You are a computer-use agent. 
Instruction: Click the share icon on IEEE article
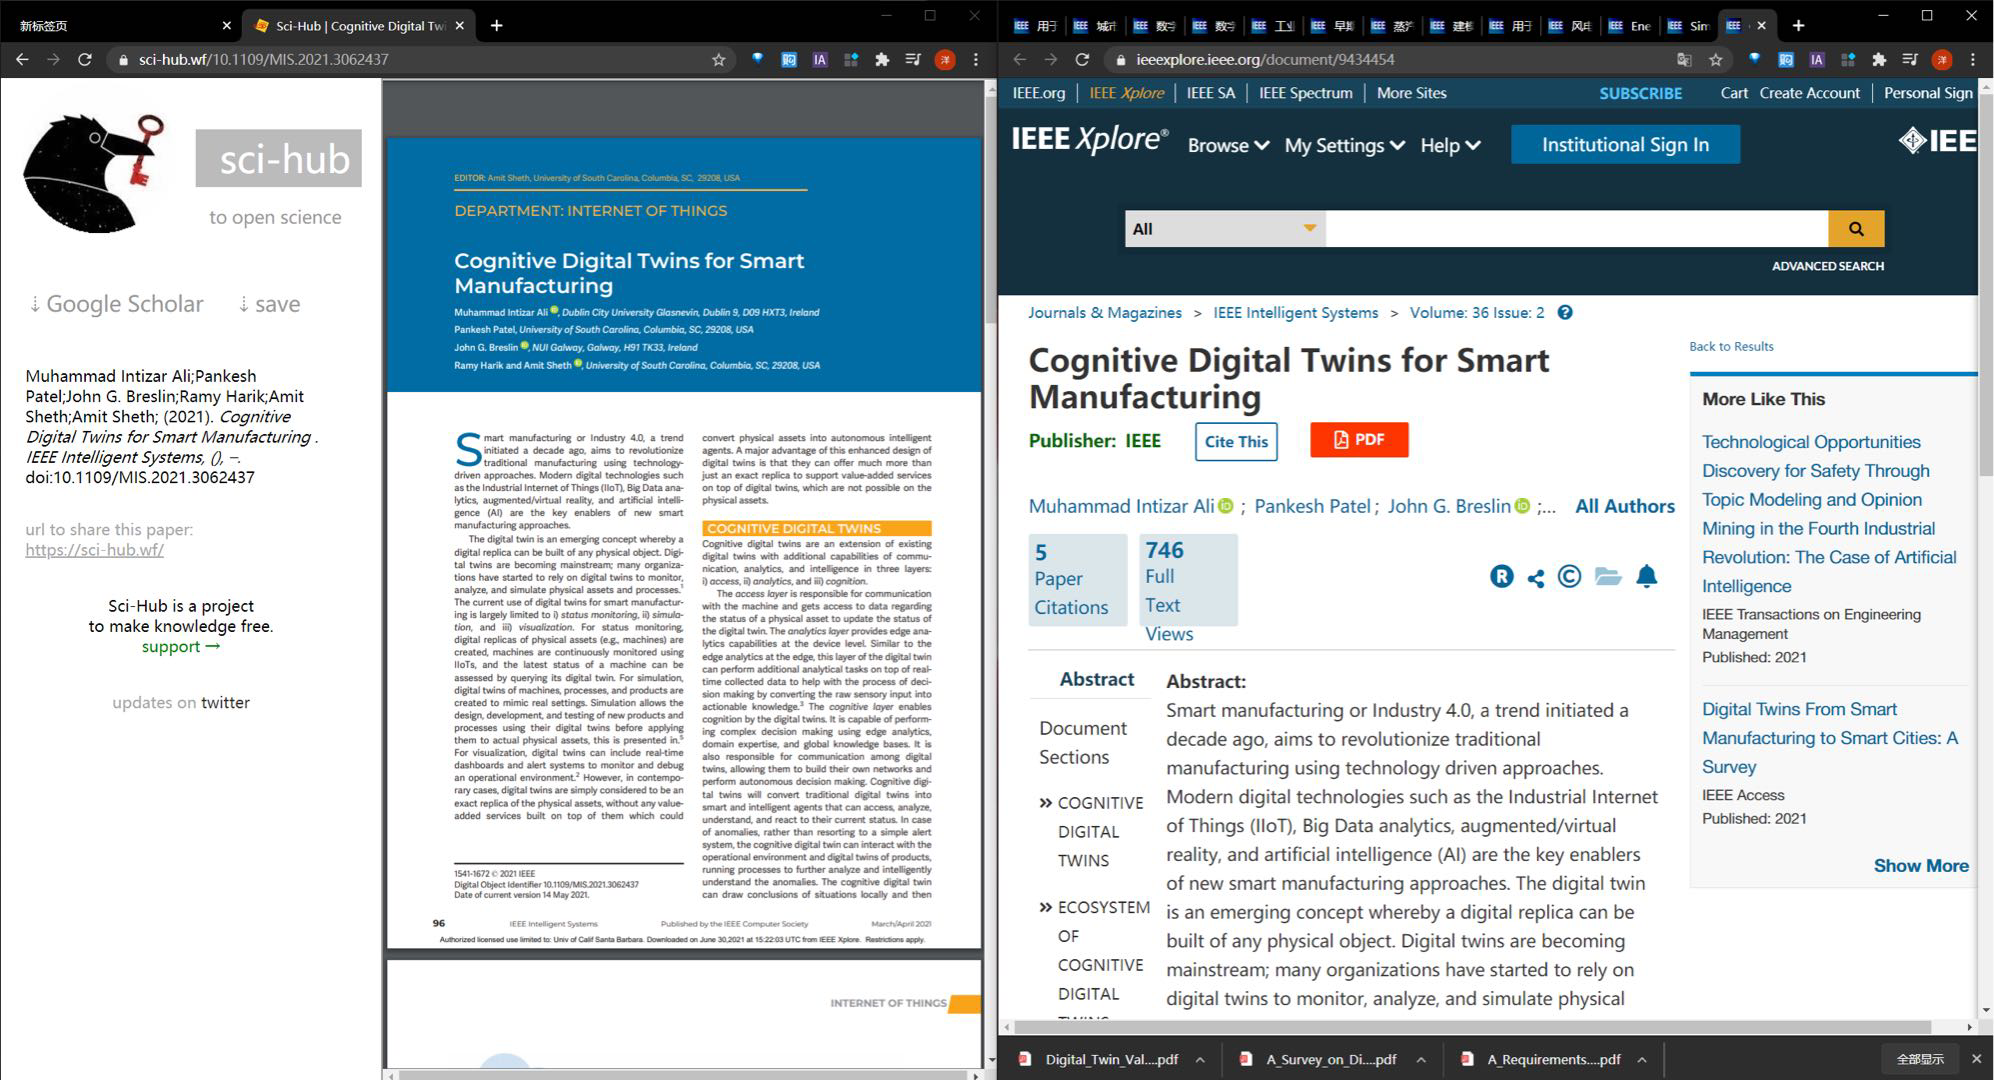pyautogui.click(x=1536, y=578)
